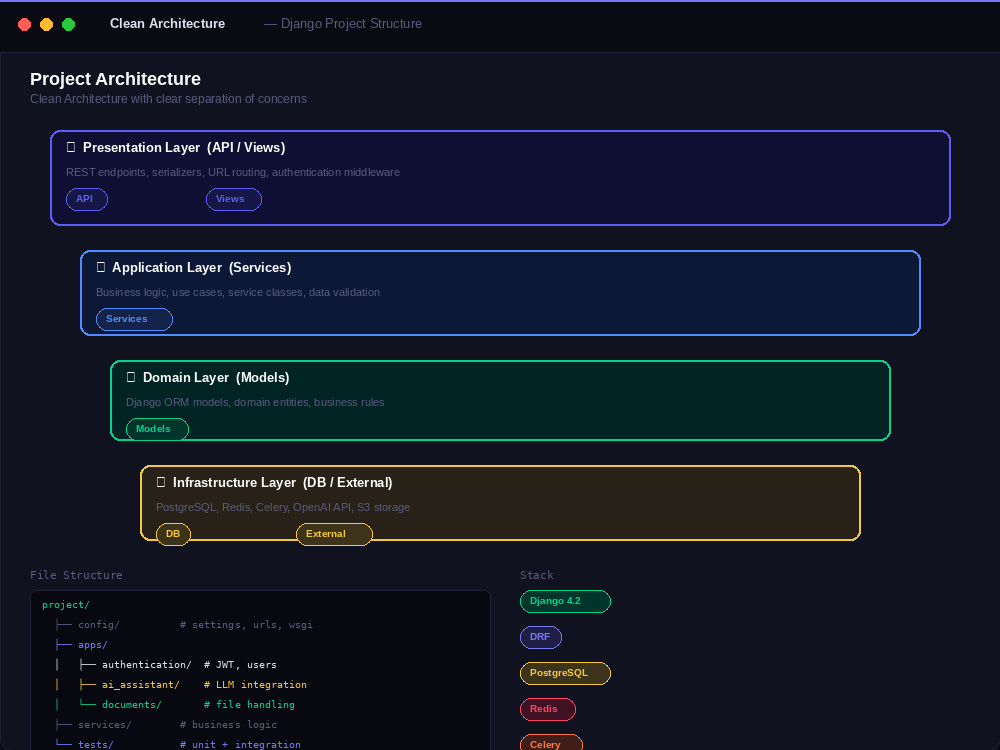Viewport: 1000px width, 750px height.
Task: Click the 'REST endpoints, serializers' description
Action: pyautogui.click(x=233, y=172)
